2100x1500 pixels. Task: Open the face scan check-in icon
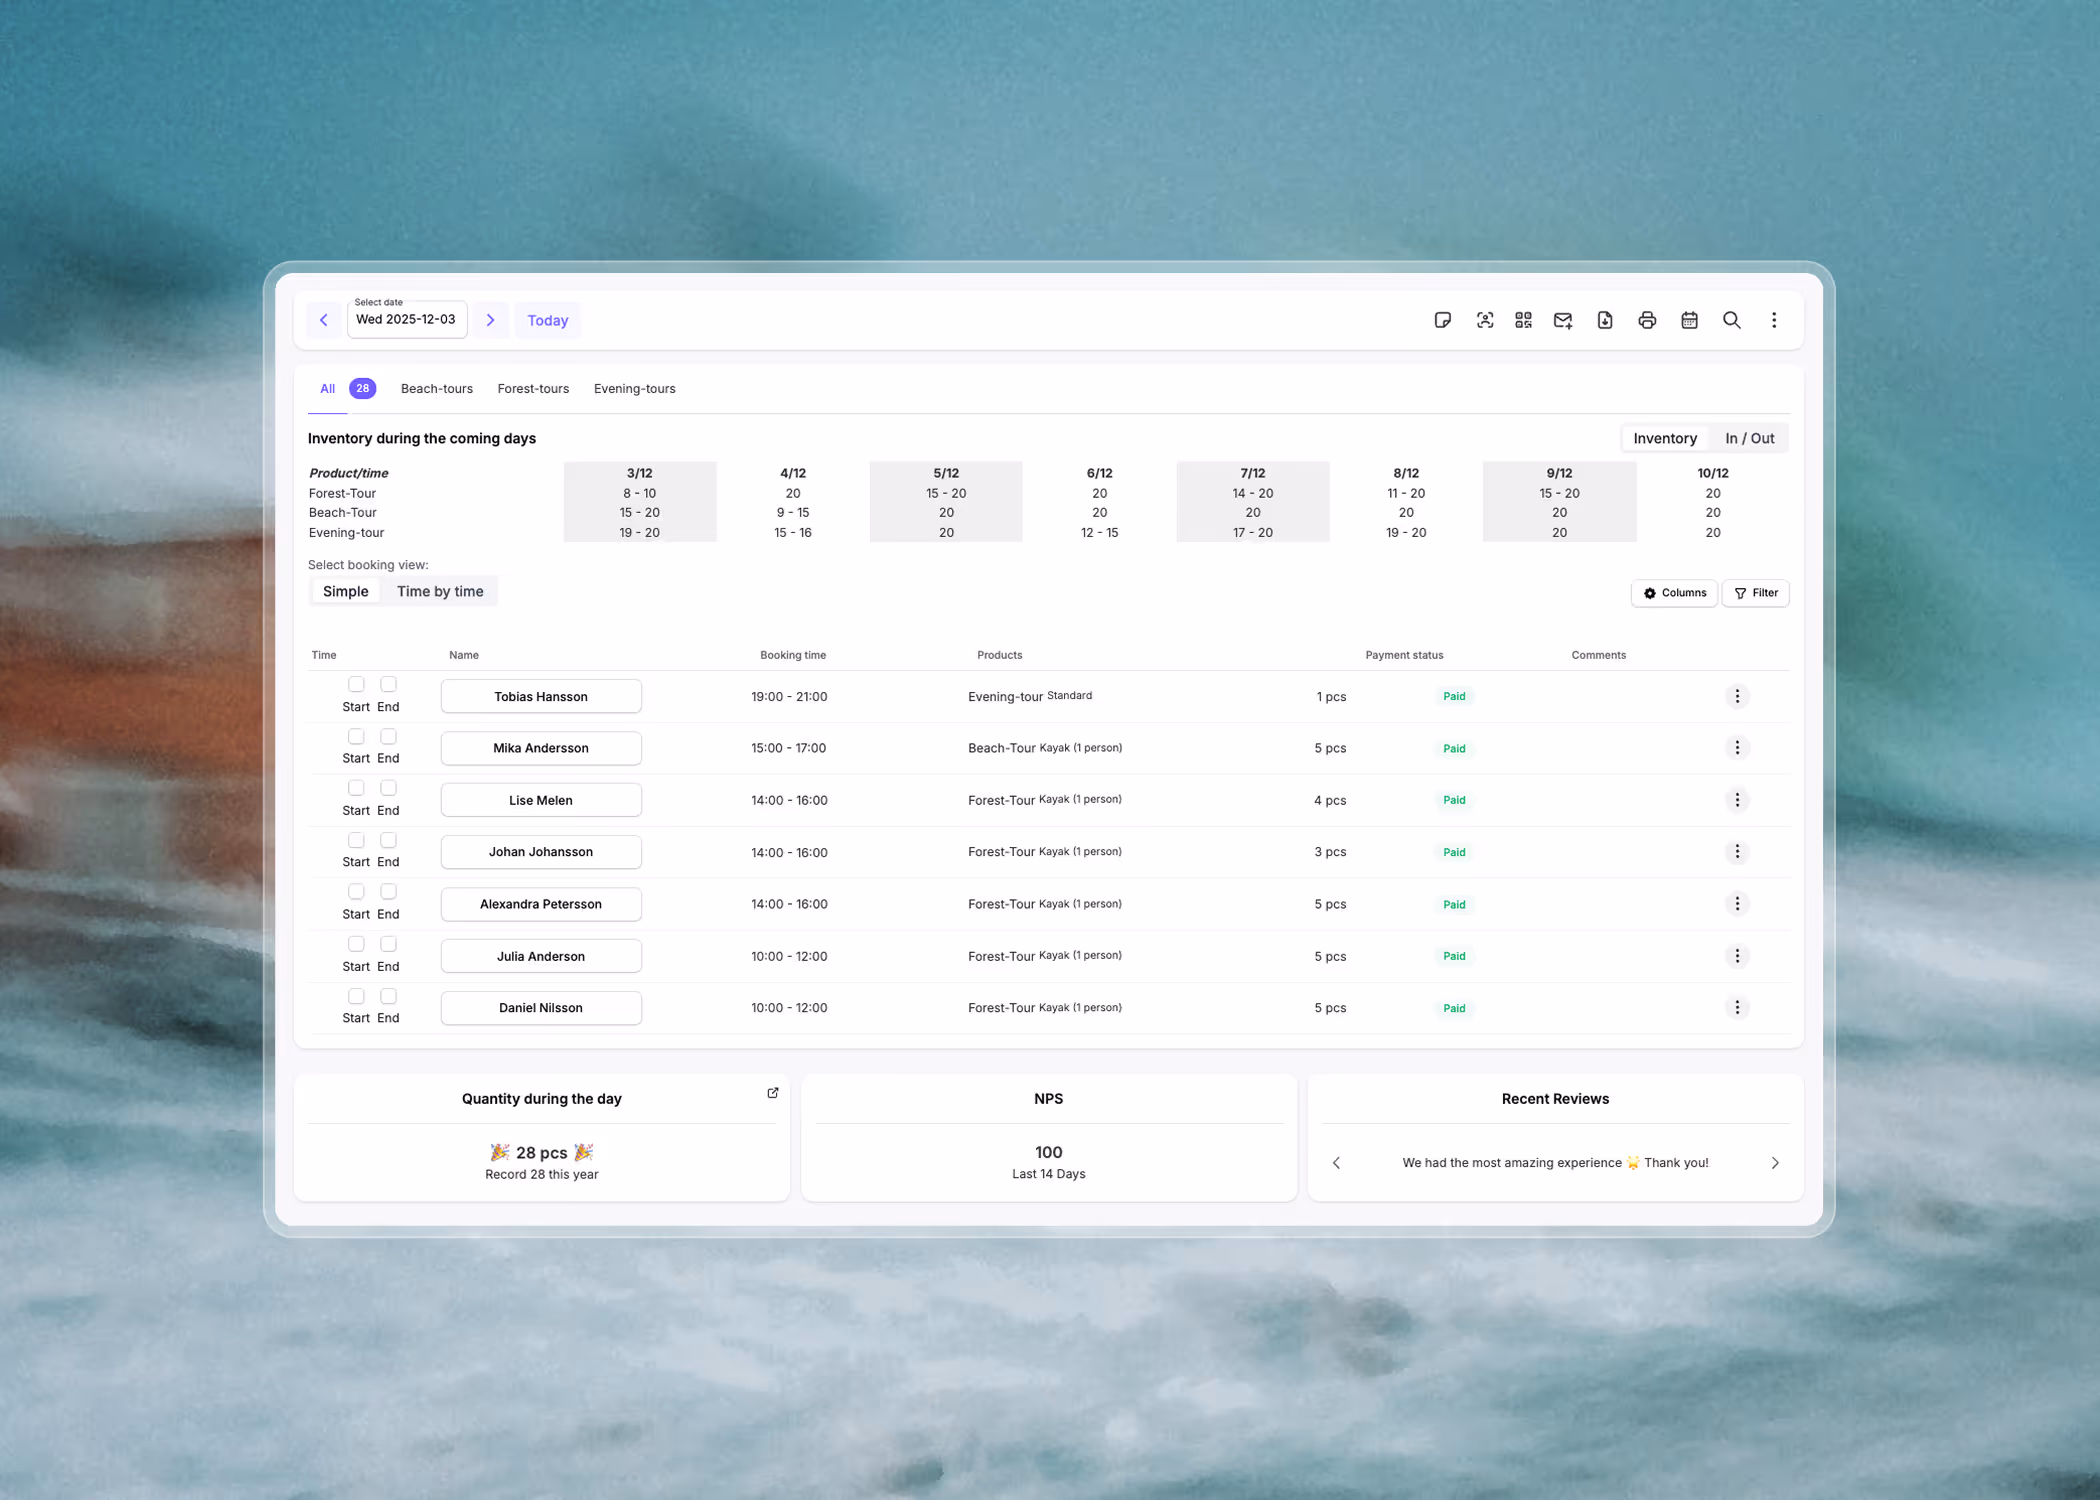pyautogui.click(x=1484, y=320)
